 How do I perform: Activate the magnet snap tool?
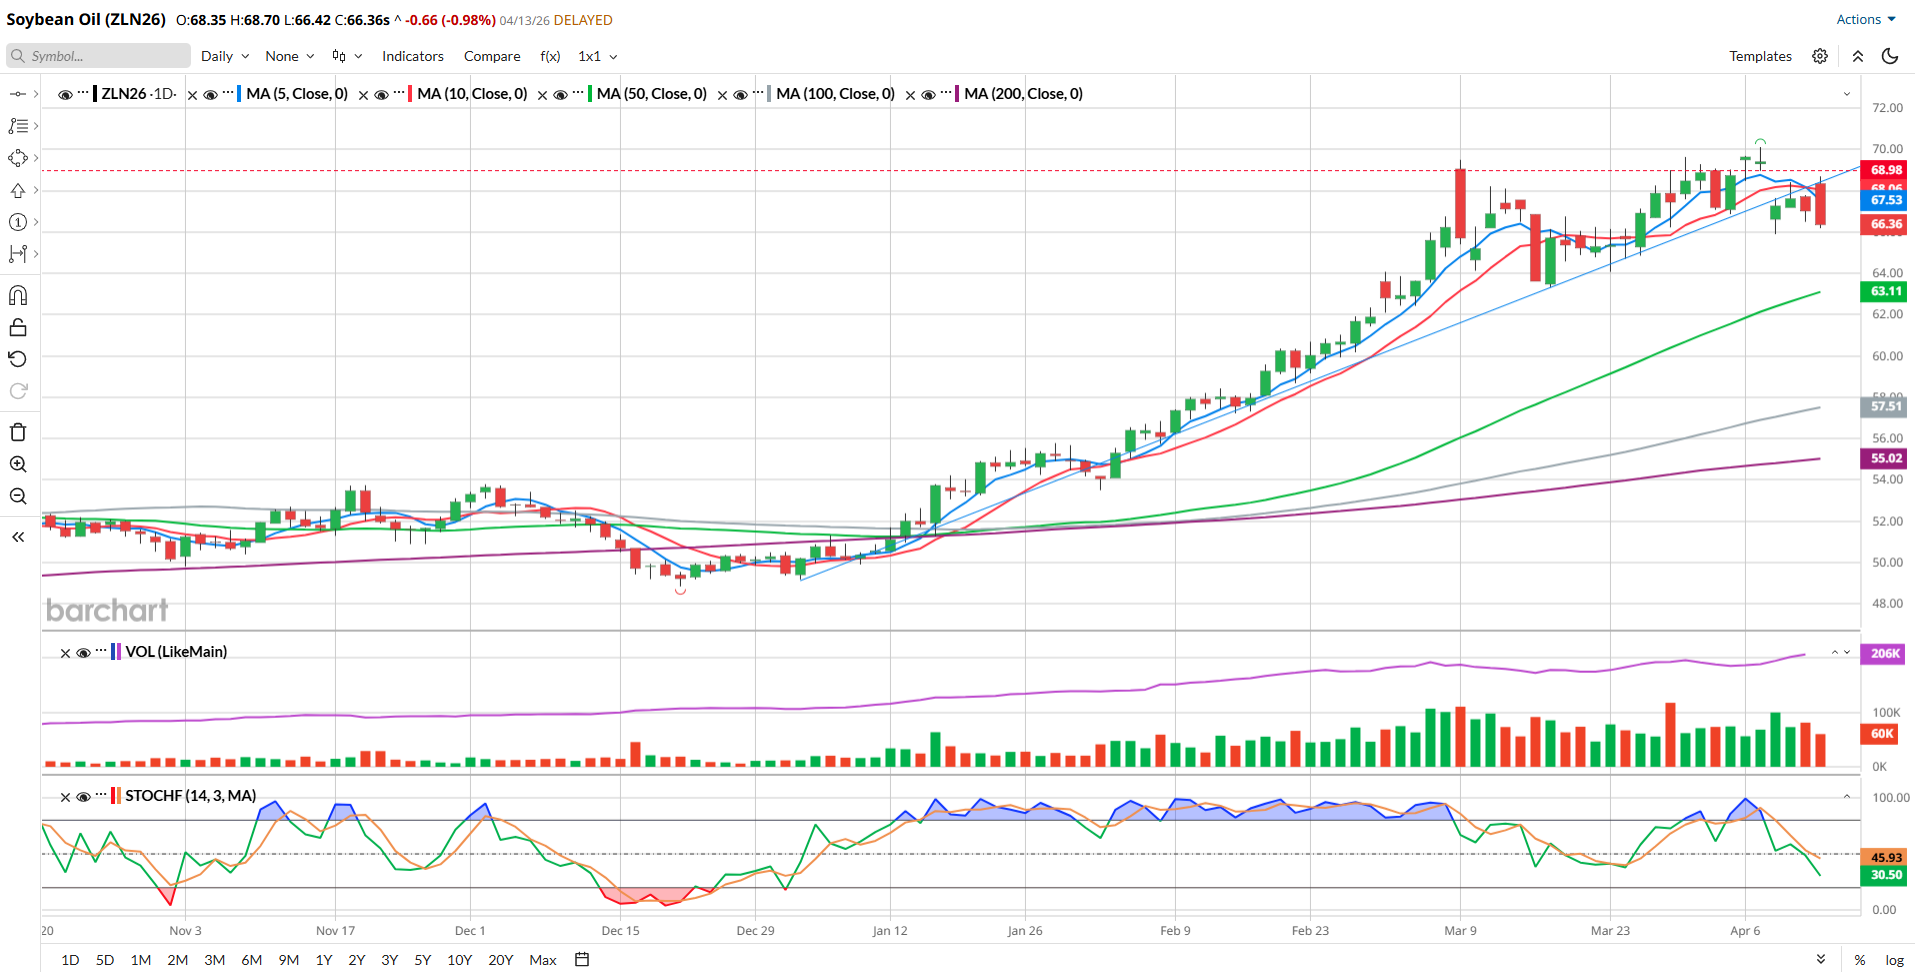coord(18,295)
